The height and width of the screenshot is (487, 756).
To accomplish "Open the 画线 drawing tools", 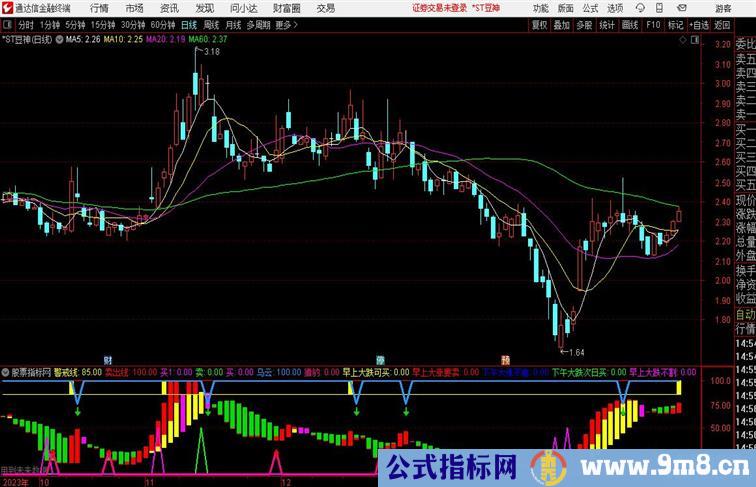I will click(630, 25).
